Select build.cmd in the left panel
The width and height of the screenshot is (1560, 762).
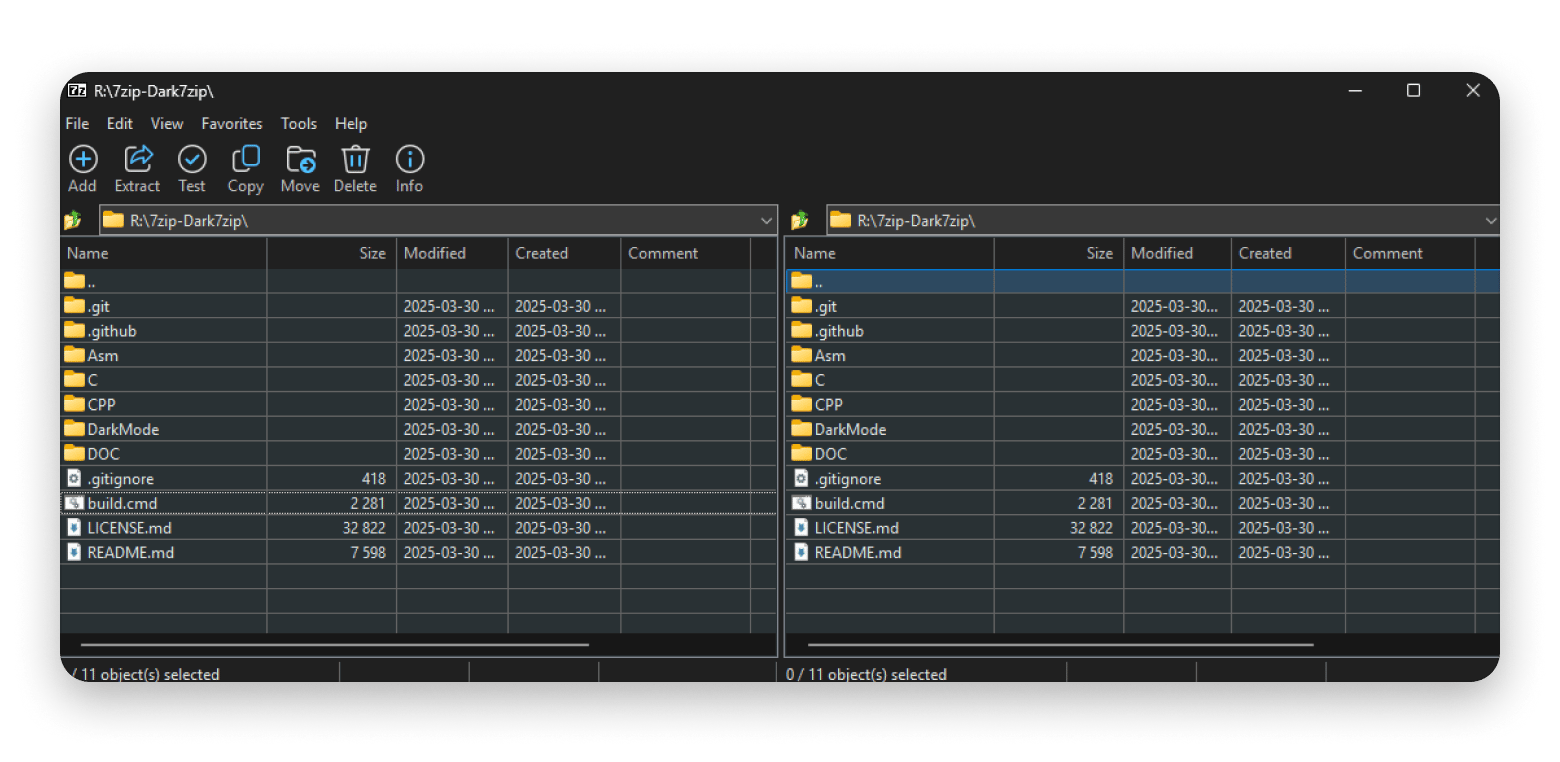pyautogui.click(x=122, y=504)
